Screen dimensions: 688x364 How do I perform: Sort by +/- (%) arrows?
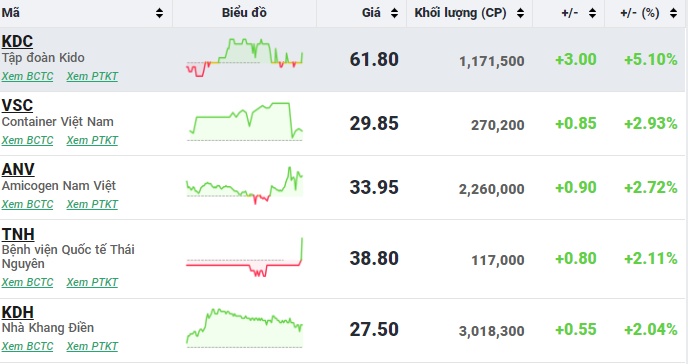[674, 13]
